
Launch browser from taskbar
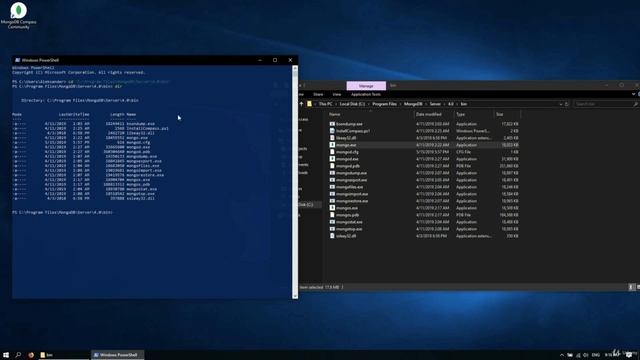pyautogui.click(x=31, y=355)
